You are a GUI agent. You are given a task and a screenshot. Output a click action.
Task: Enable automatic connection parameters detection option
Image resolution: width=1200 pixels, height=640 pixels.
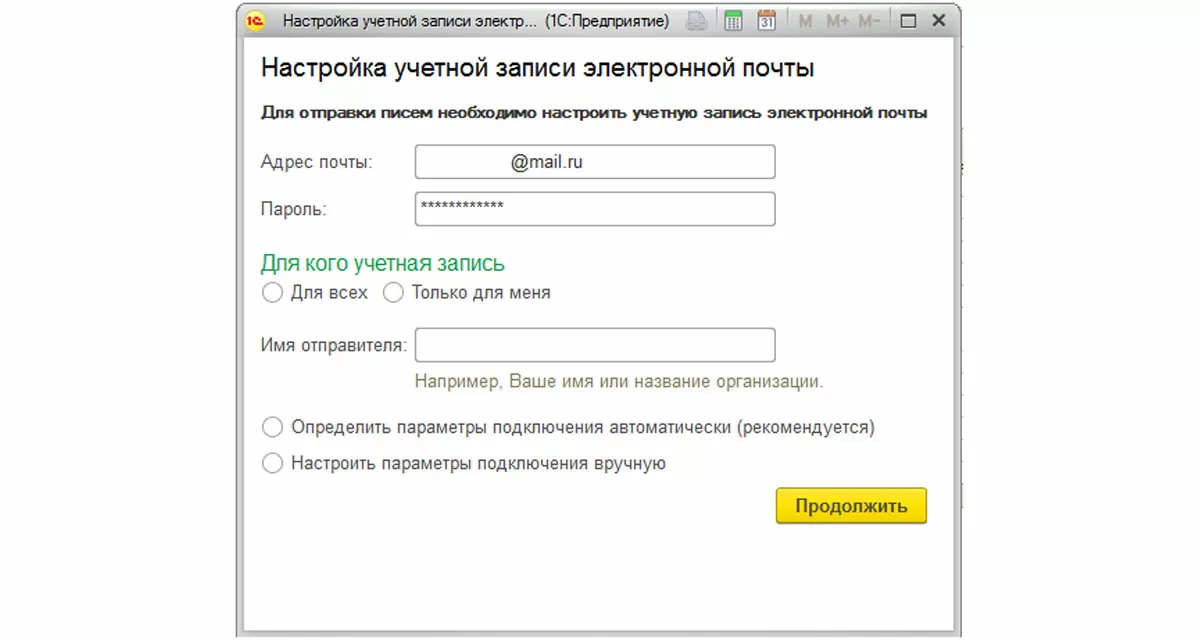tap(272, 428)
